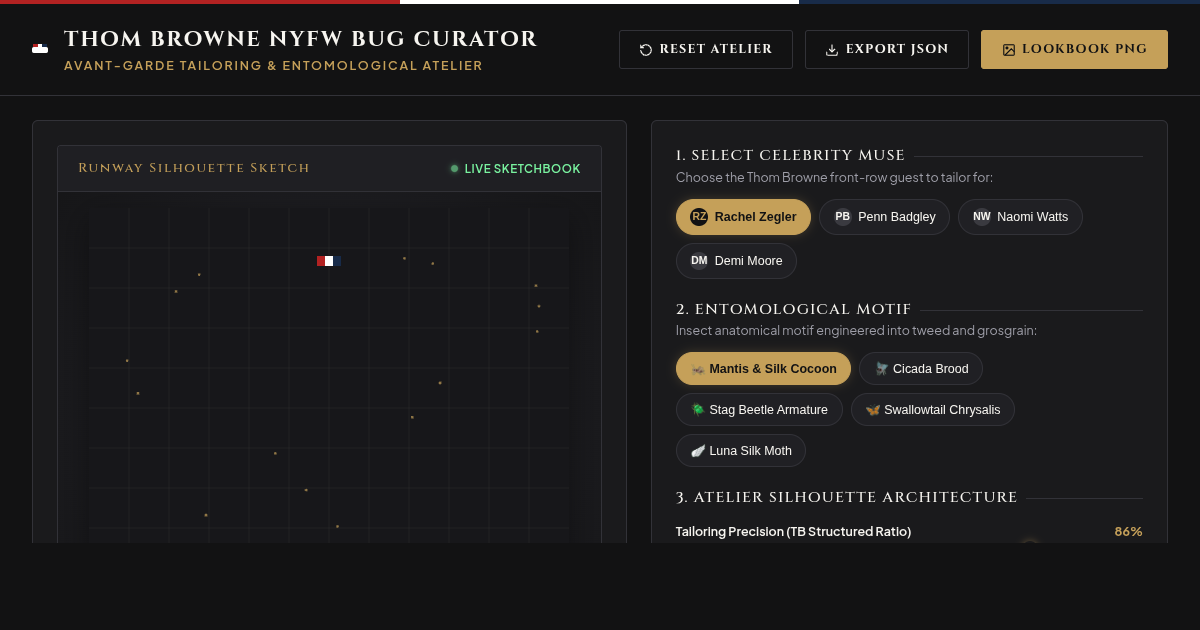Select the Cicada Brood motif

(921, 369)
